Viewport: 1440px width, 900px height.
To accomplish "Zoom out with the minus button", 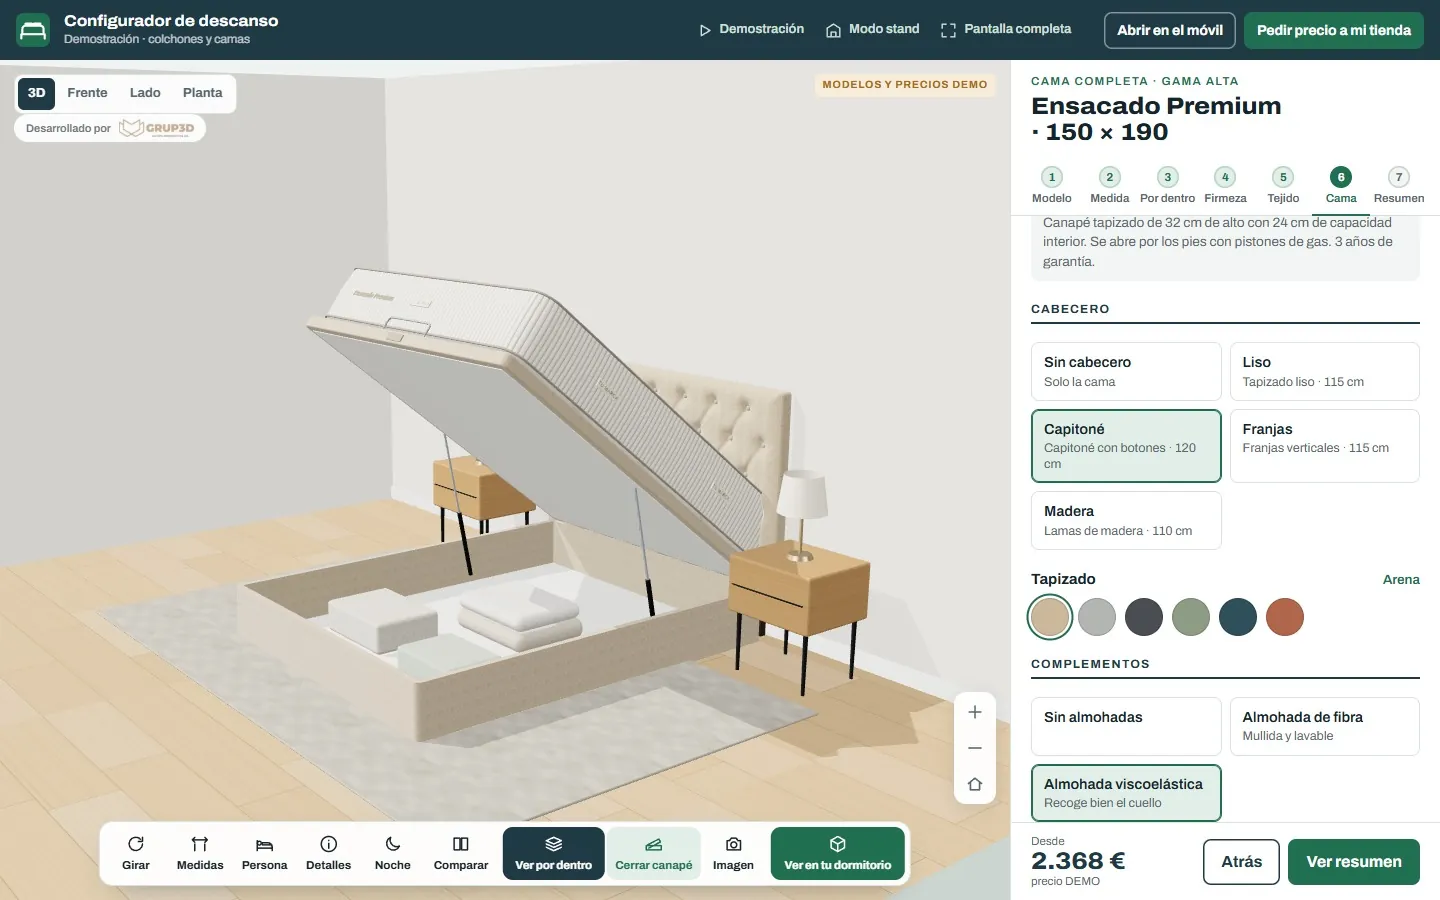I will (x=975, y=748).
